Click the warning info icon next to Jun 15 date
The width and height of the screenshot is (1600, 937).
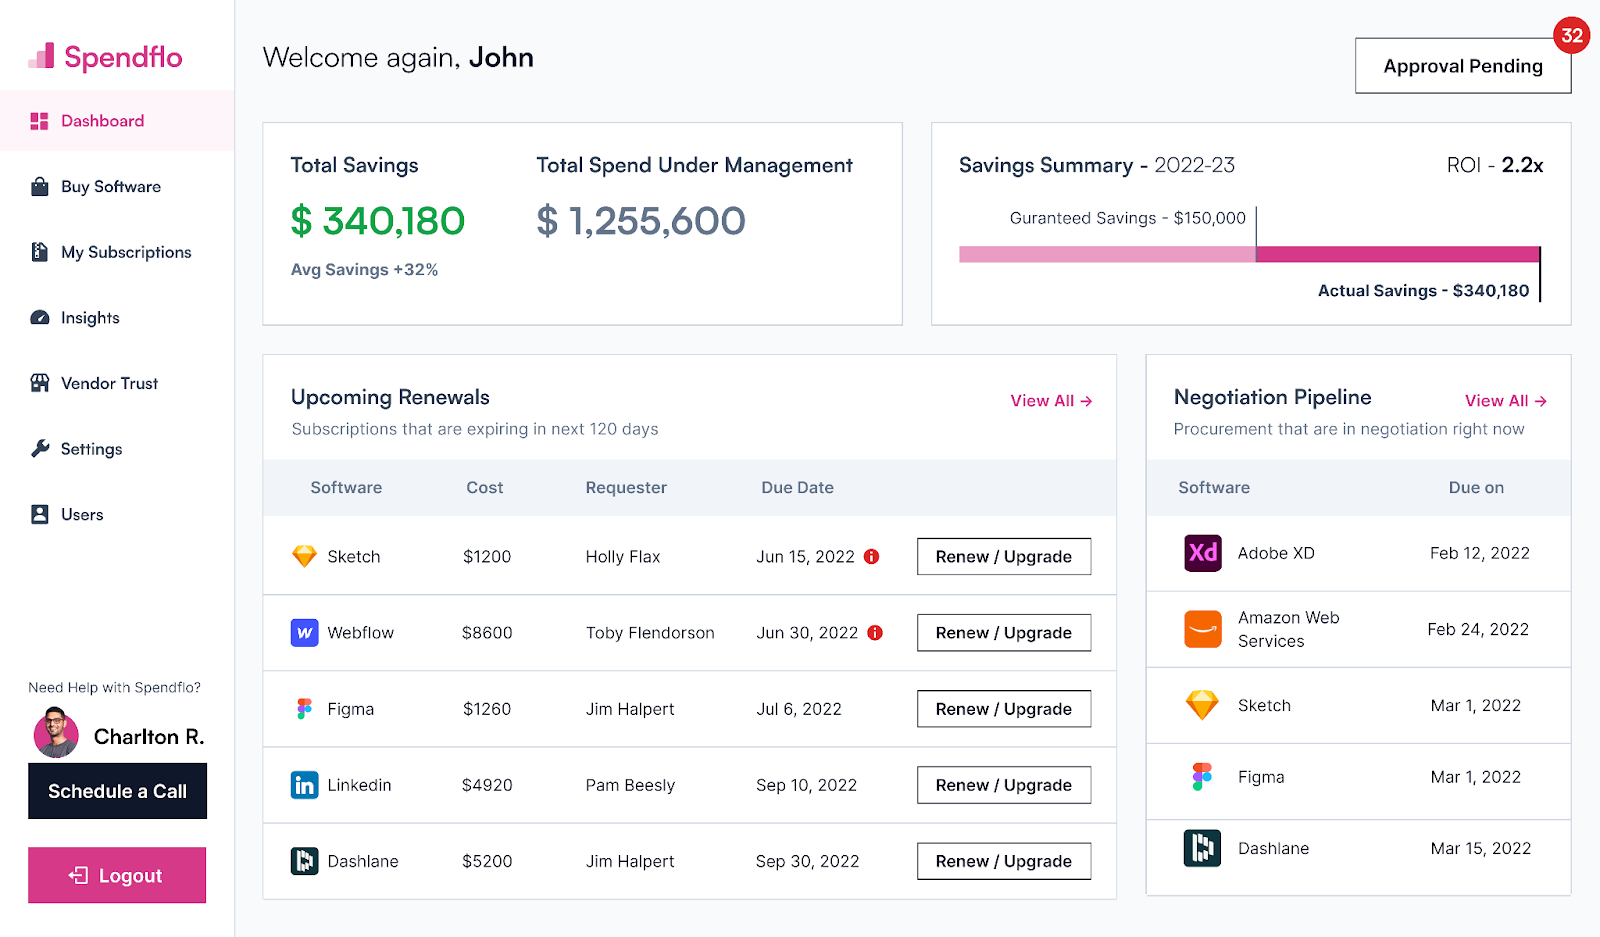(x=872, y=556)
